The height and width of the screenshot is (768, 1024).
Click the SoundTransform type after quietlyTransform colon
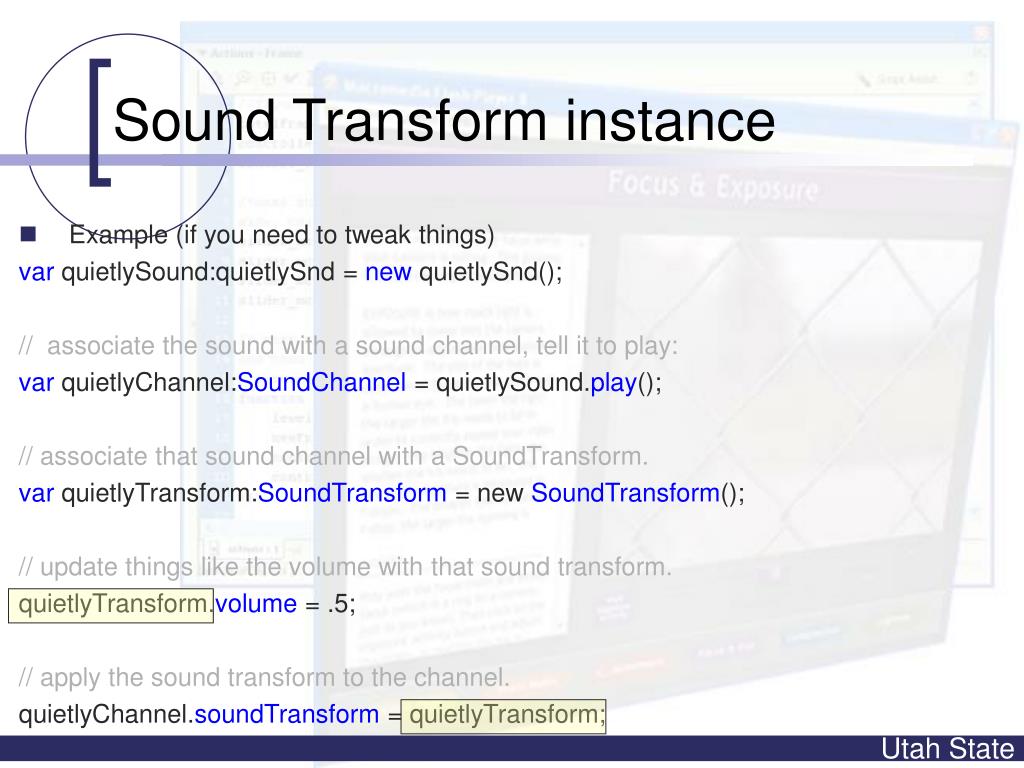point(352,493)
